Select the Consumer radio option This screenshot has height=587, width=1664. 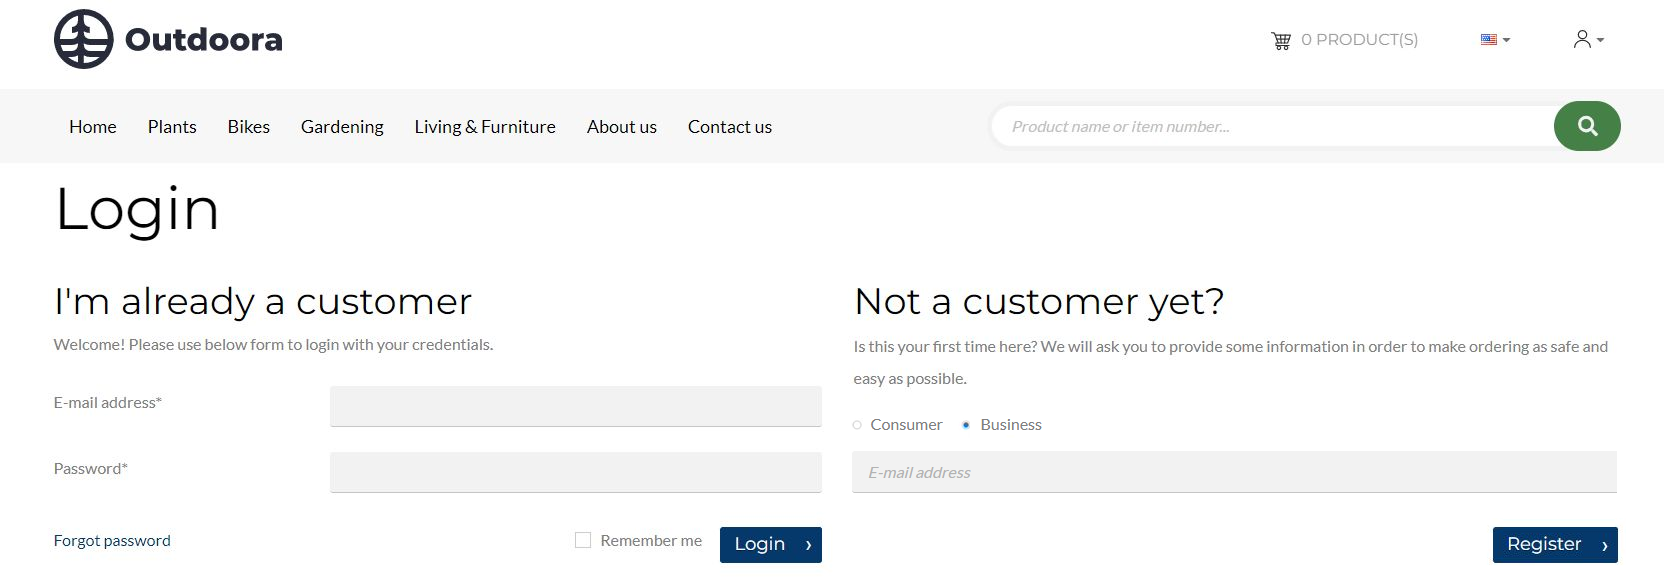(x=857, y=425)
